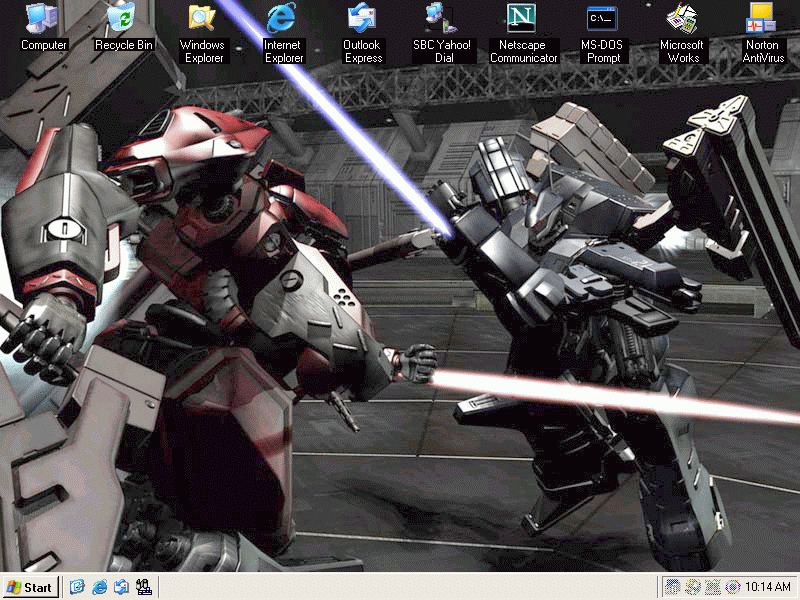Click the leftmost system tray icon
This screenshot has width=800, height=600.
[674, 587]
